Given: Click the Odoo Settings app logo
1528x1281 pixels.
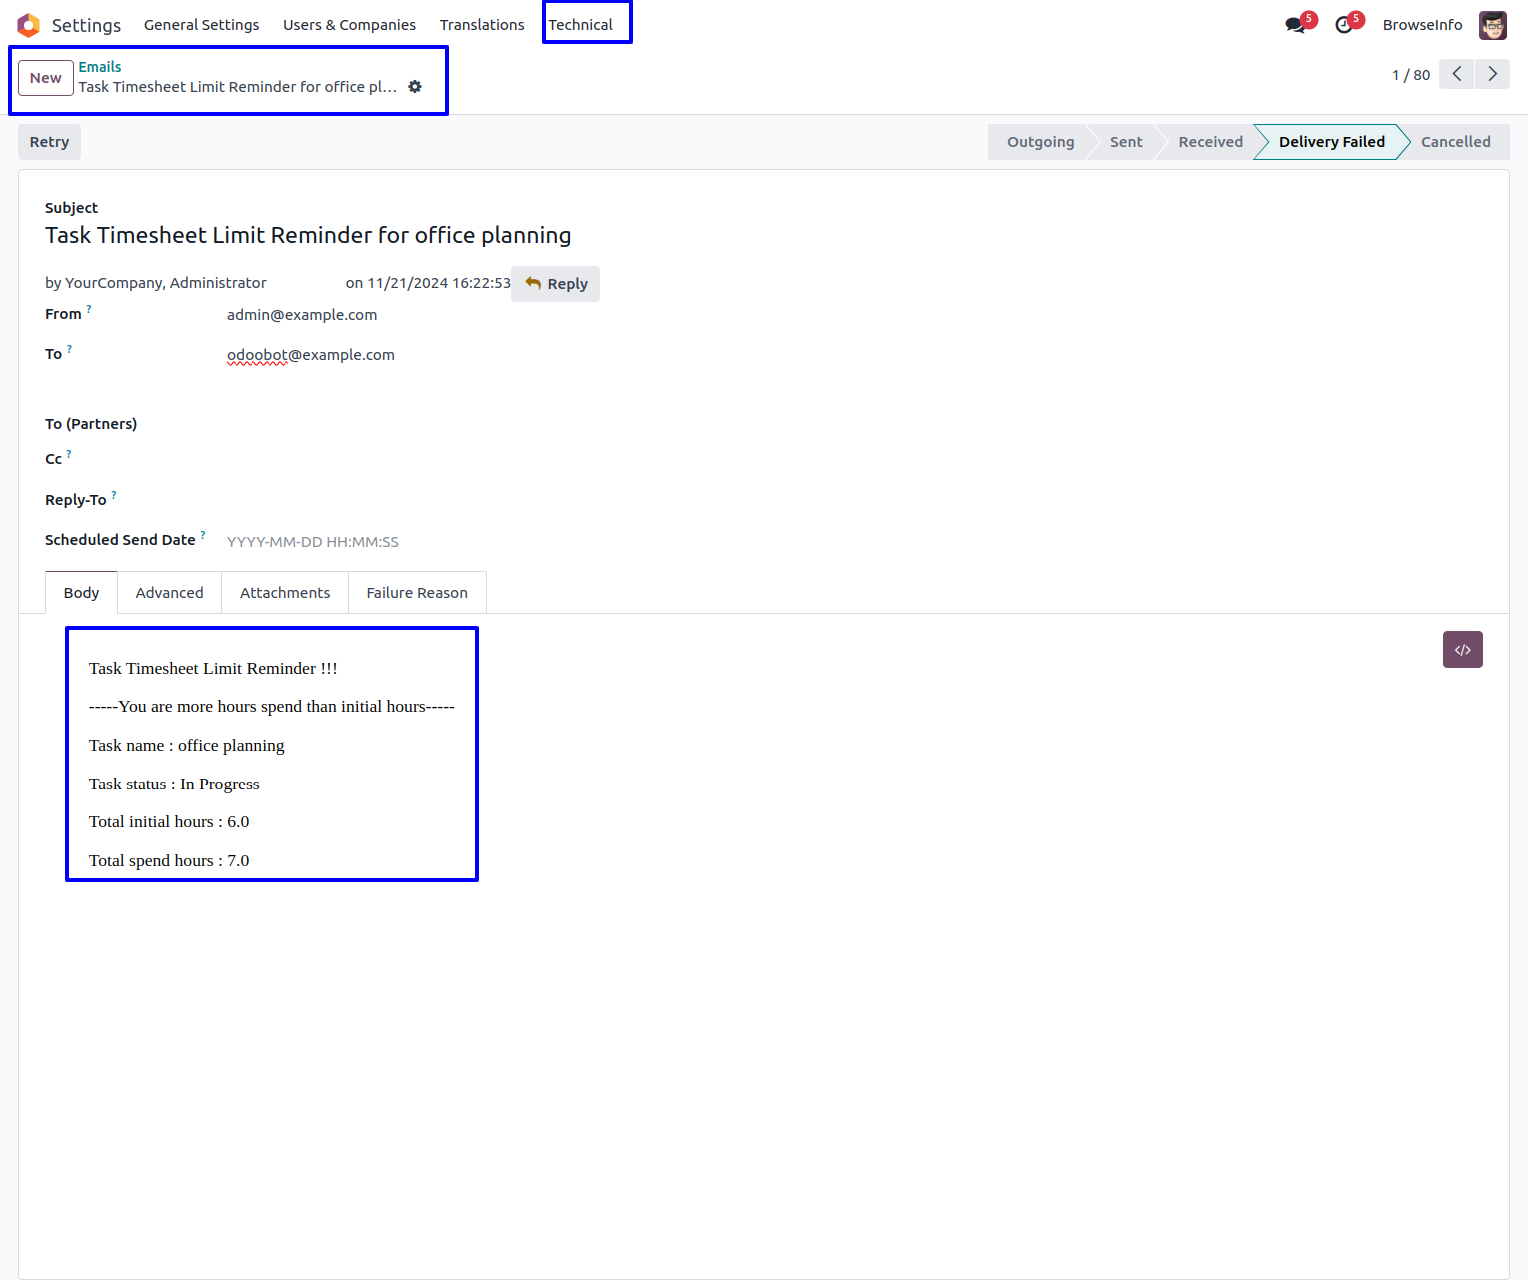Looking at the screenshot, I should click(28, 25).
